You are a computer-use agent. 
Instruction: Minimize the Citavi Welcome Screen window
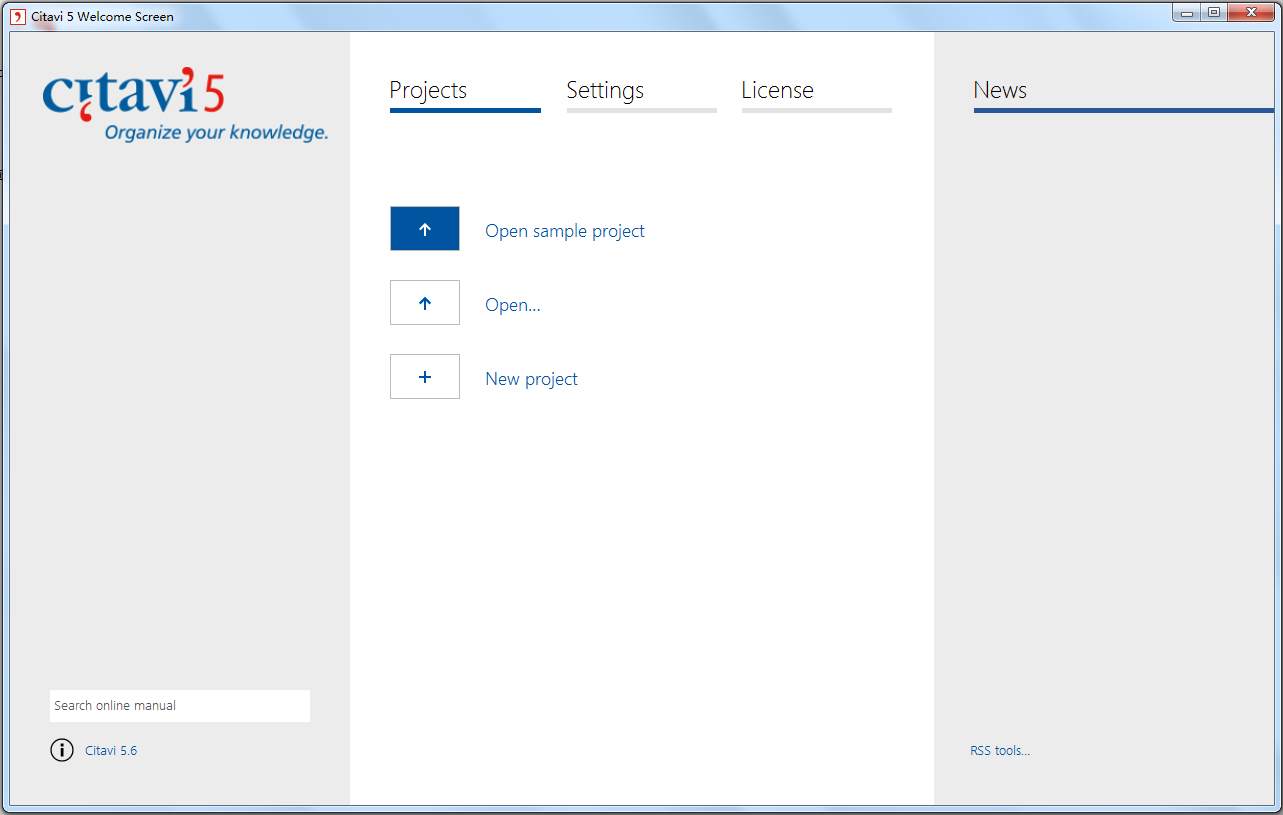coord(1187,13)
